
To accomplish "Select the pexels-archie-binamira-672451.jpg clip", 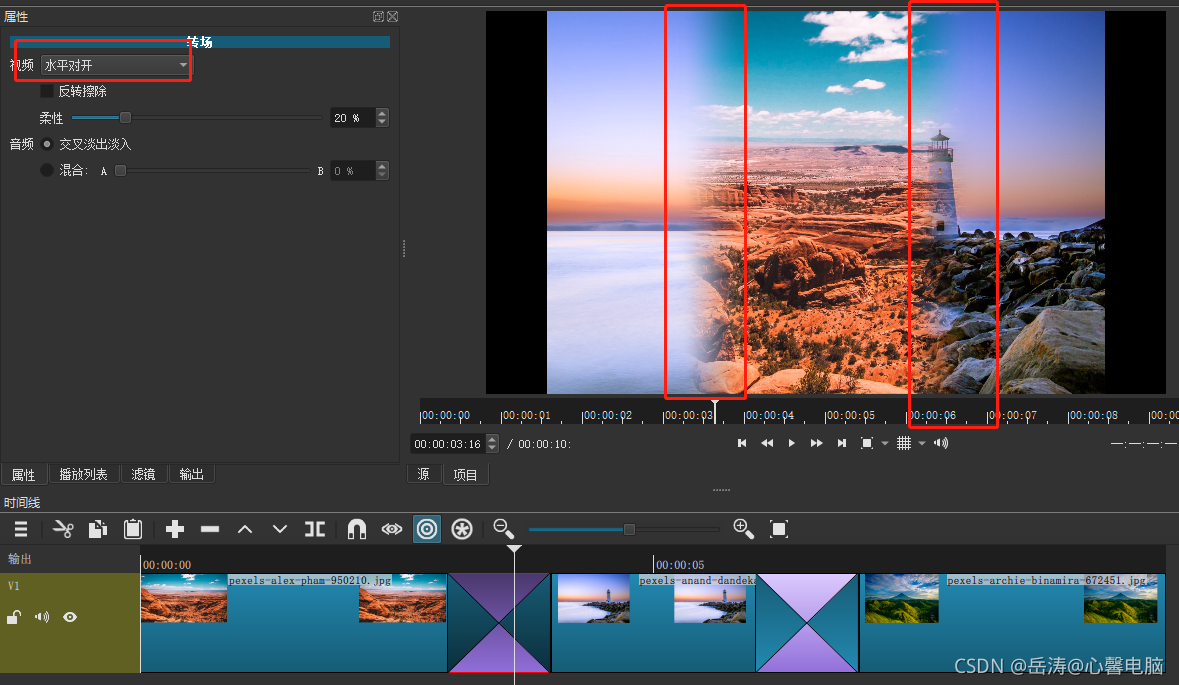I will tap(1012, 623).
